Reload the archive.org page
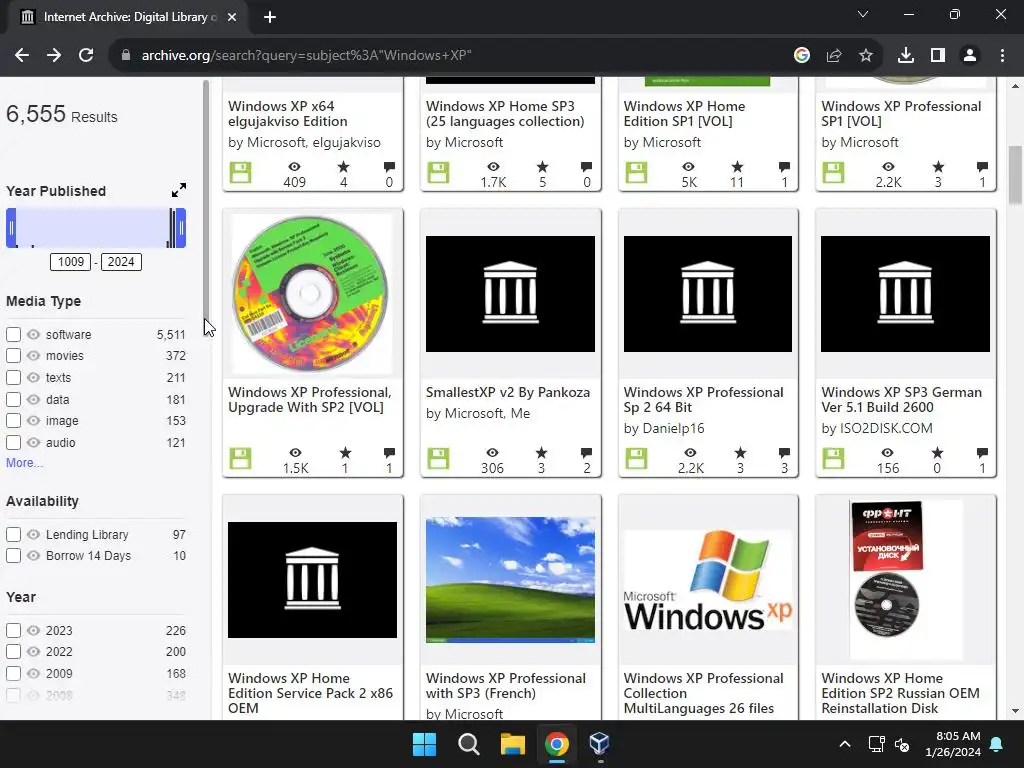 click(x=86, y=56)
